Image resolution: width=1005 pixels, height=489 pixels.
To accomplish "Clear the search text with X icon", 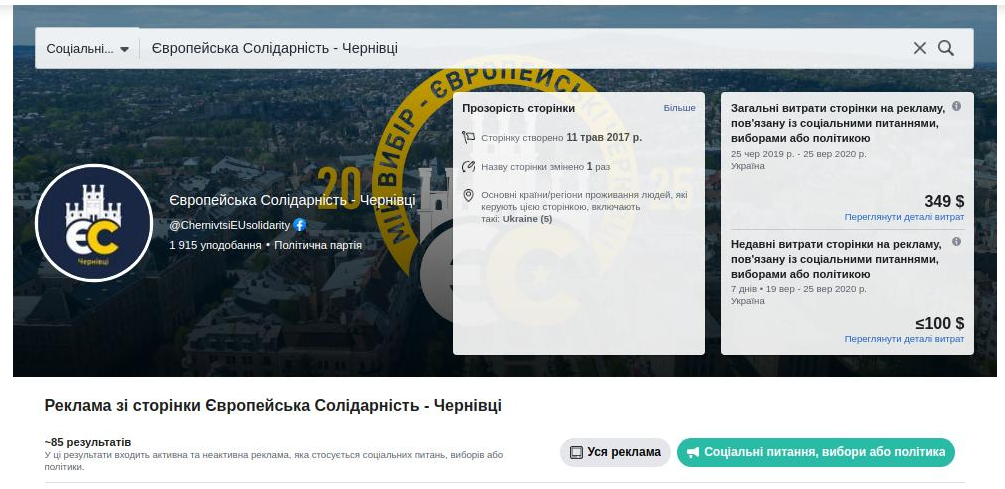I will pyautogui.click(x=919, y=48).
